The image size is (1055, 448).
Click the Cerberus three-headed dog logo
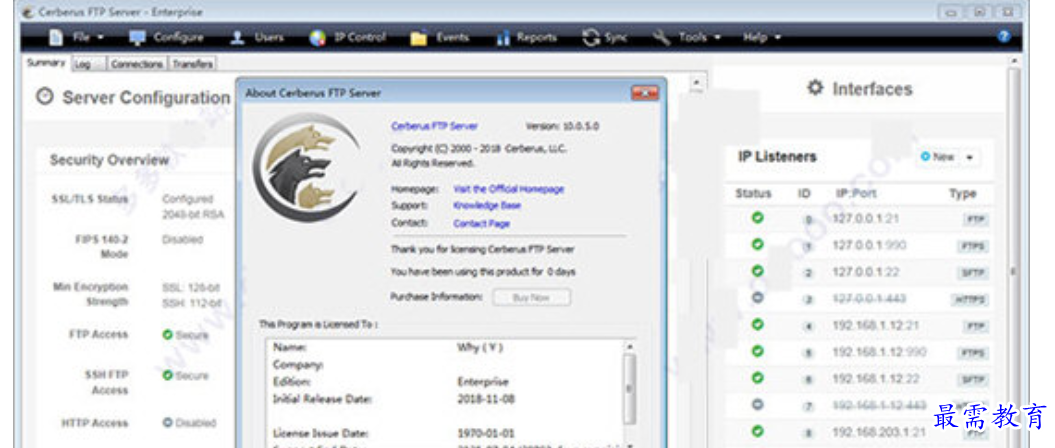point(306,167)
